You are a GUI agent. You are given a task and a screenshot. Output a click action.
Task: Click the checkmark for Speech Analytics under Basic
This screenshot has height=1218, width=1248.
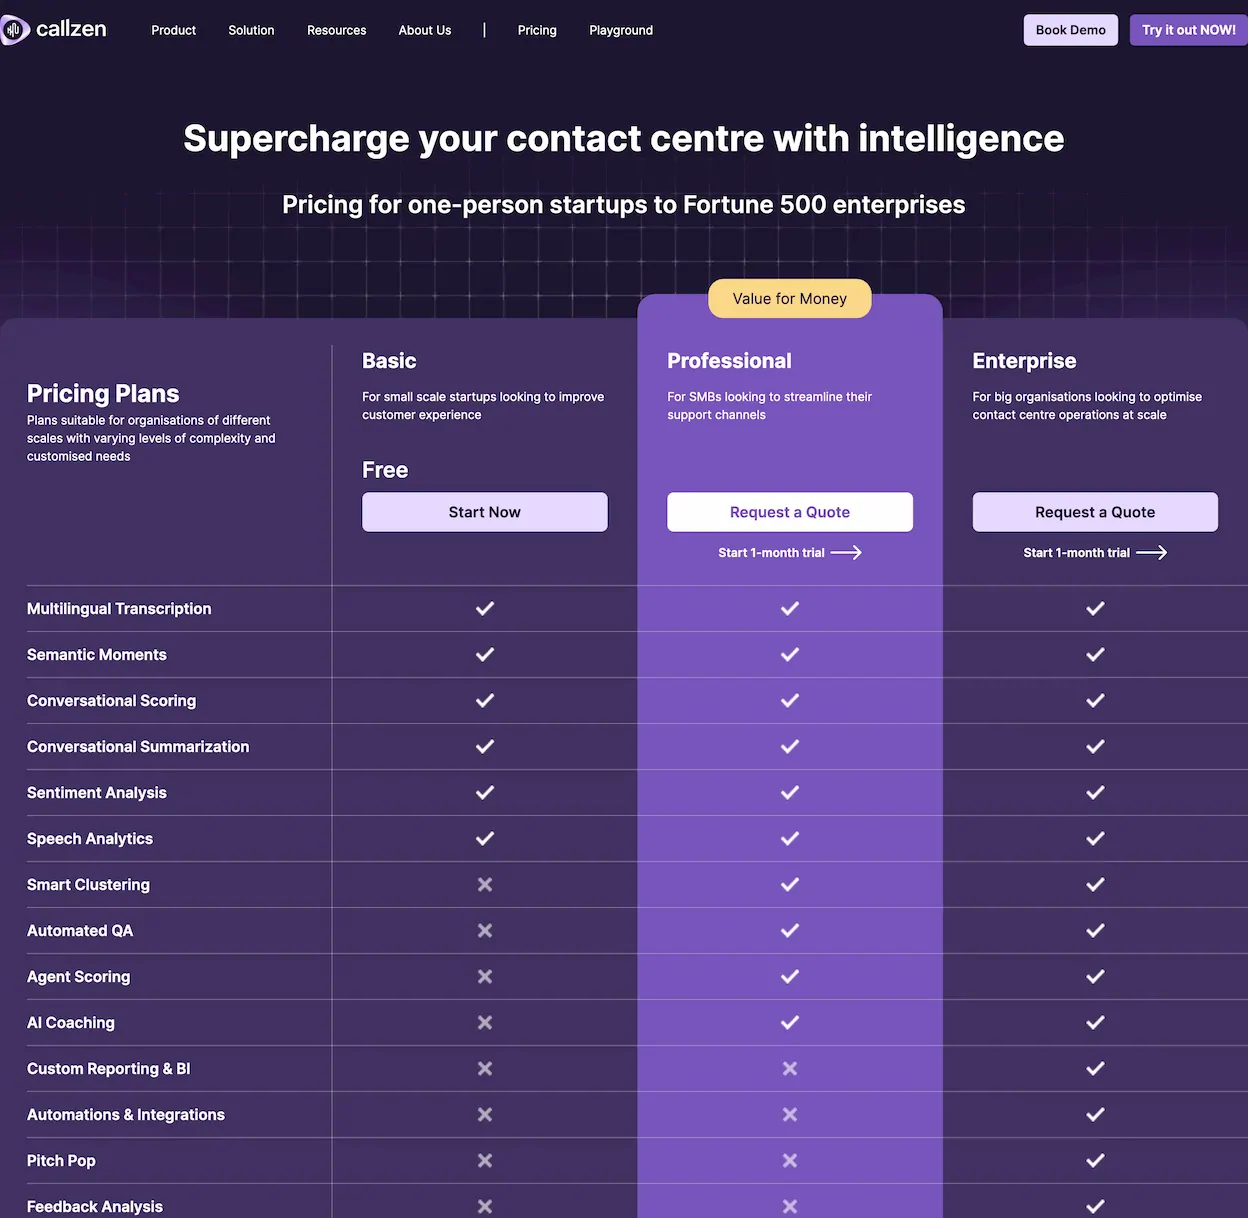point(484,838)
